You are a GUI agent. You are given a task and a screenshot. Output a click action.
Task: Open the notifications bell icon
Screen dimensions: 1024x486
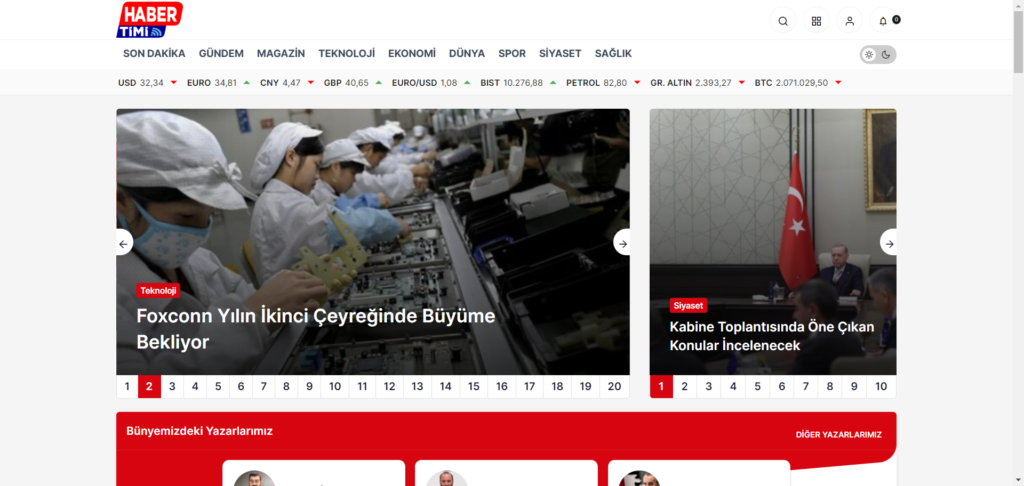tap(883, 21)
